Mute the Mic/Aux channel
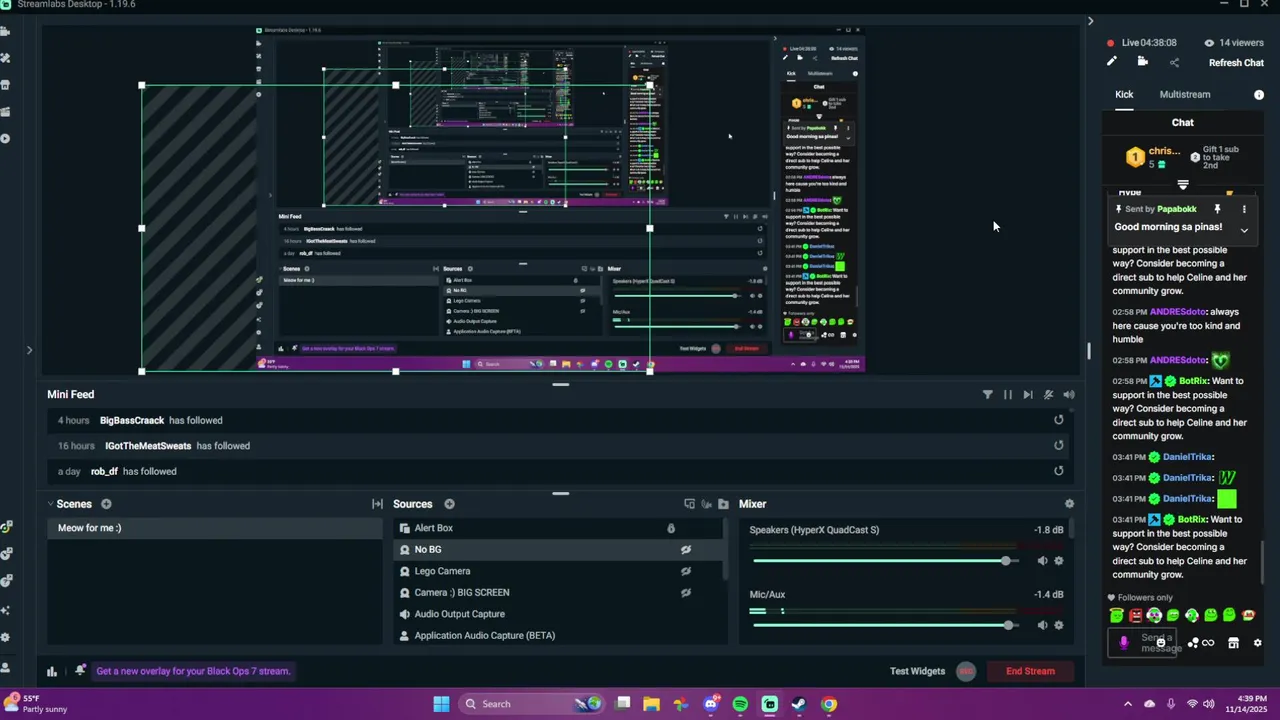Image resolution: width=1280 pixels, height=720 pixels. pos(1042,625)
